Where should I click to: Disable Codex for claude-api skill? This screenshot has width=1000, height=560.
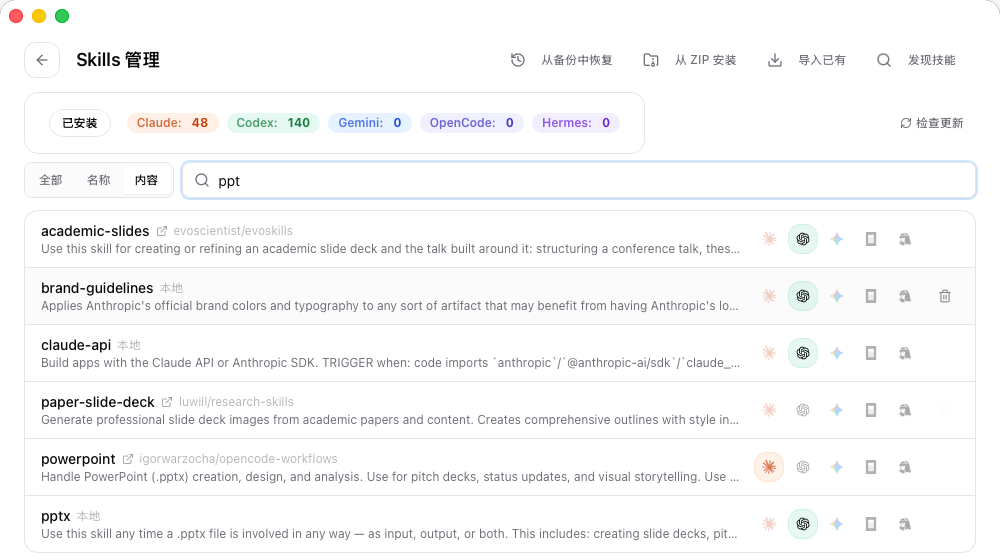(x=803, y=353)
